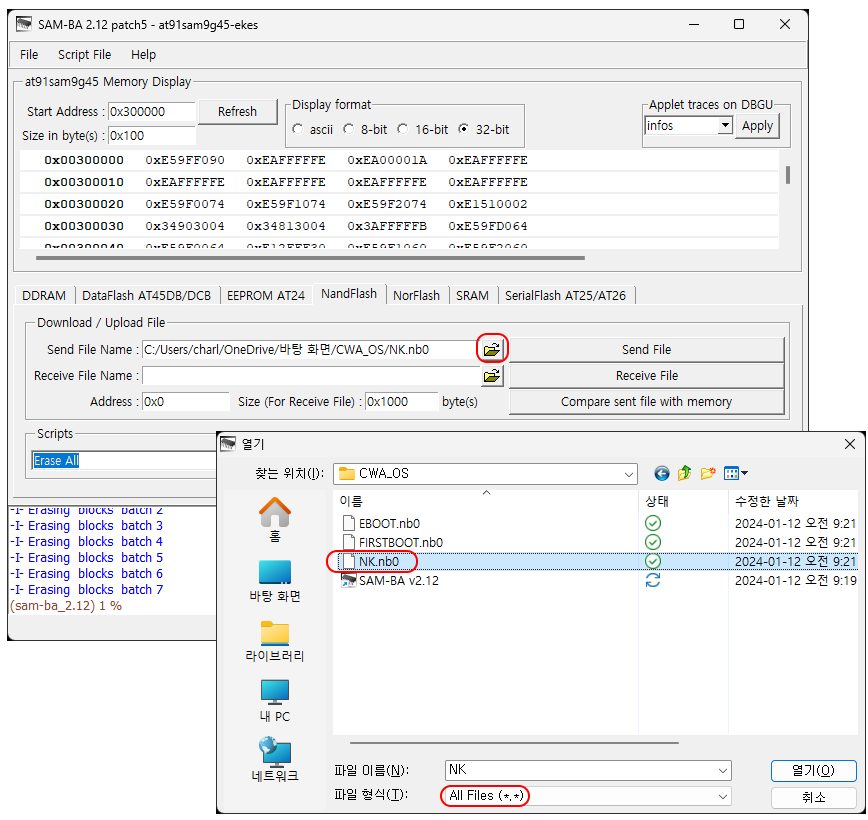Image resolution: width=868 pixels, height=820 pixels.
Task: Open 네트워크 location in sidebar
Action: point(275,759)
